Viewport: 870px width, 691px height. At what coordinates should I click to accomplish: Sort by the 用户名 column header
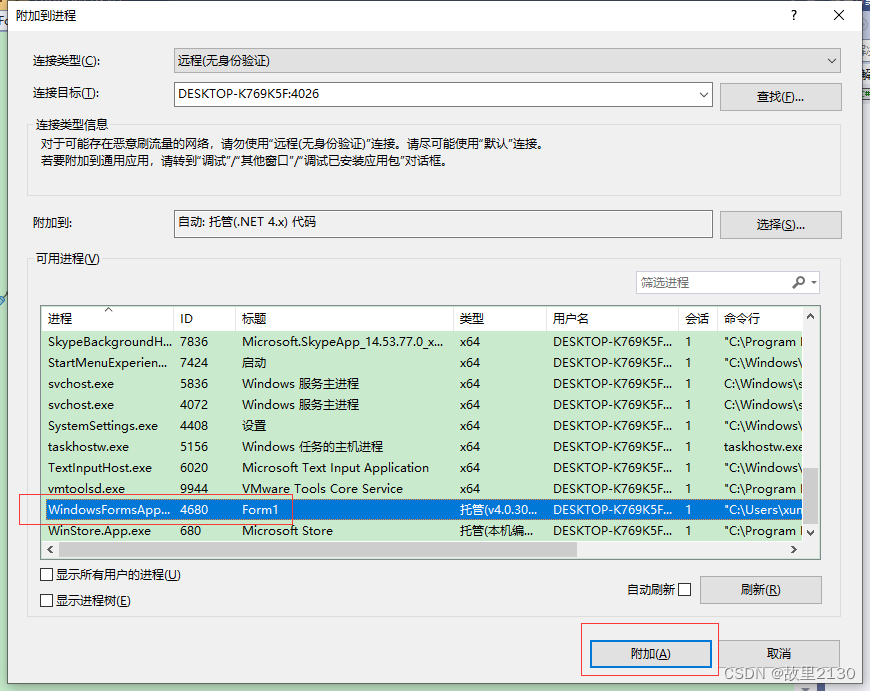tap(612, 319)
